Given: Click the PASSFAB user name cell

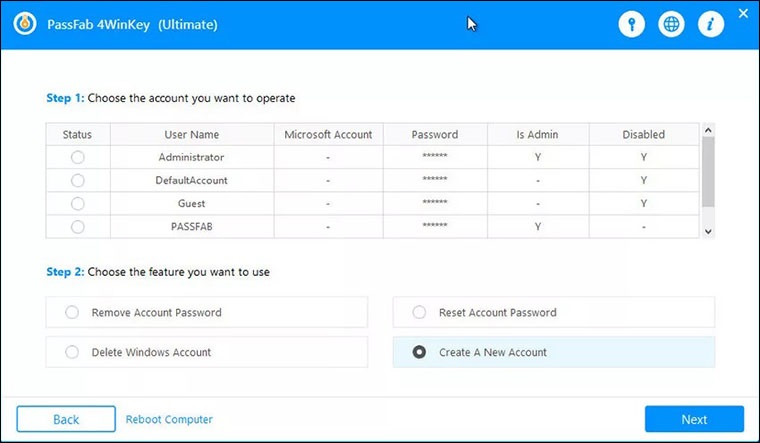Looking at the screenshot, I should 192,226.
